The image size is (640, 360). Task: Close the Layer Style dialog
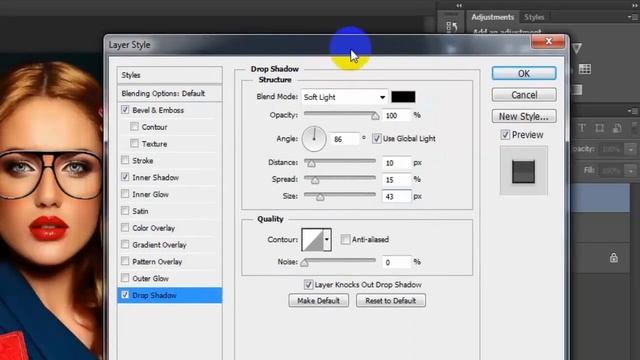(548, 41)
